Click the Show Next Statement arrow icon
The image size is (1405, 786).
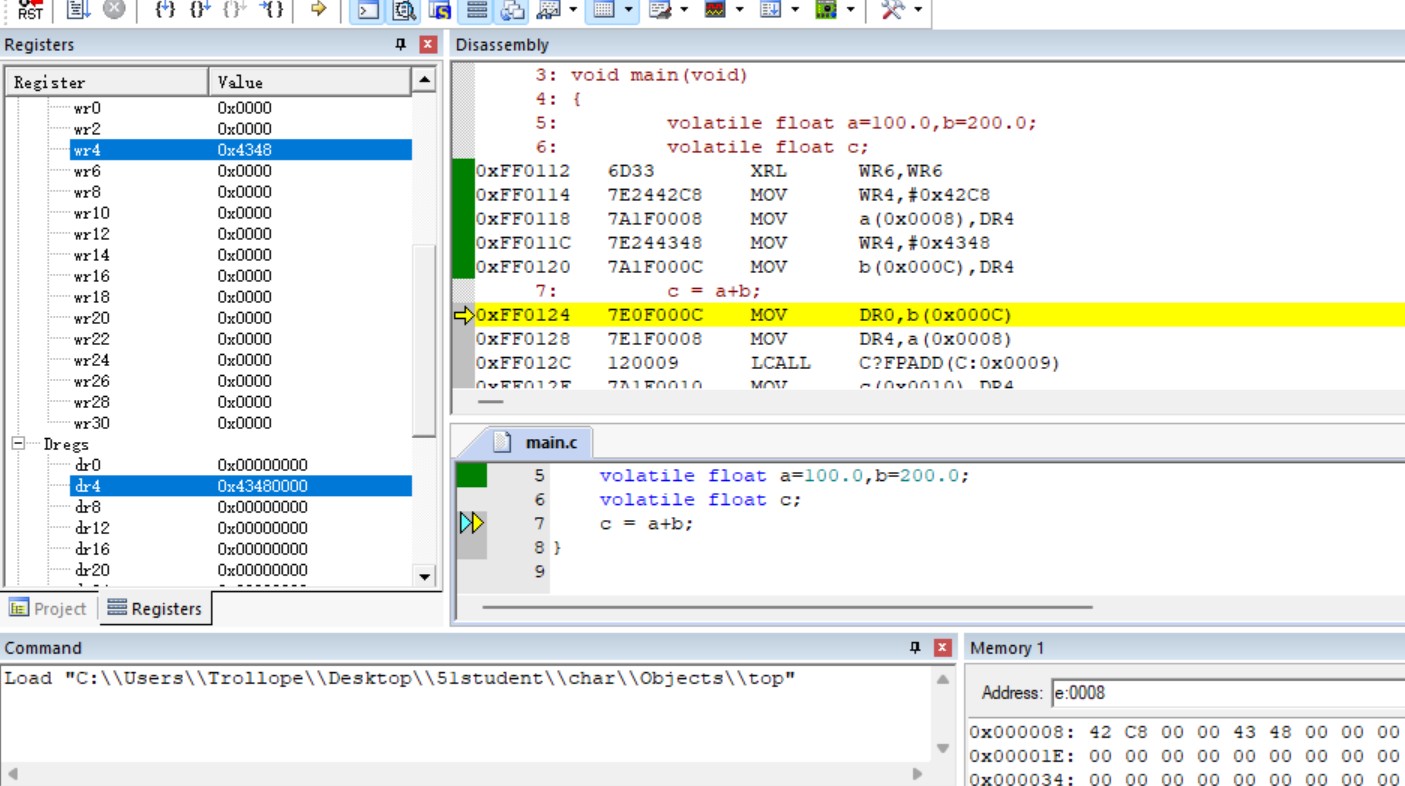(319, 10)
